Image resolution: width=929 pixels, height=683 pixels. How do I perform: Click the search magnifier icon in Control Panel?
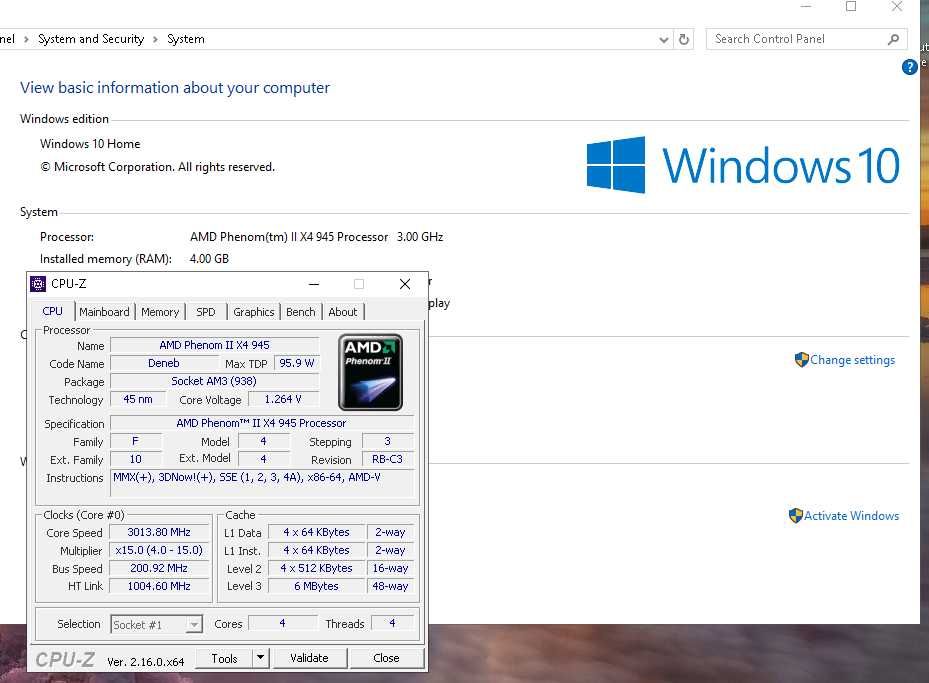(x=893, y=39)
